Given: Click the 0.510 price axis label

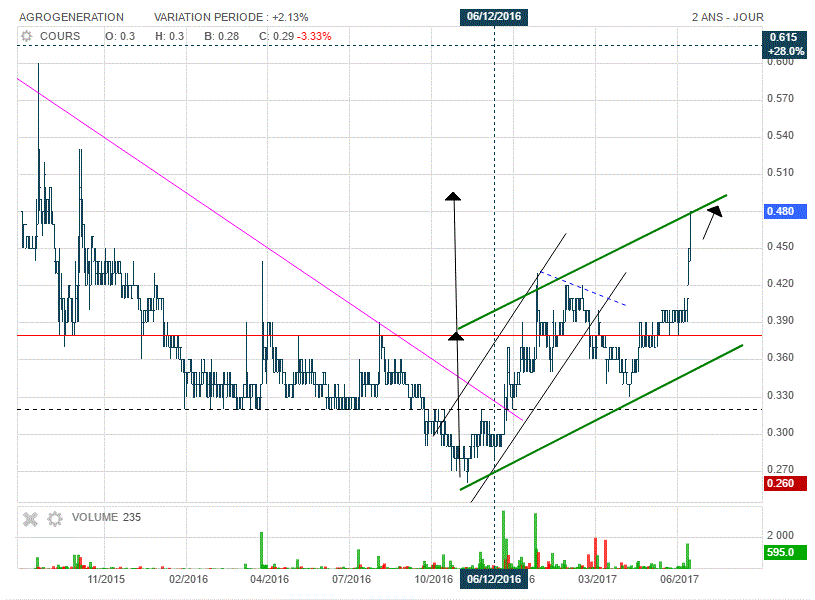Looking at the screenshot, I should click(x=780, y=172).
